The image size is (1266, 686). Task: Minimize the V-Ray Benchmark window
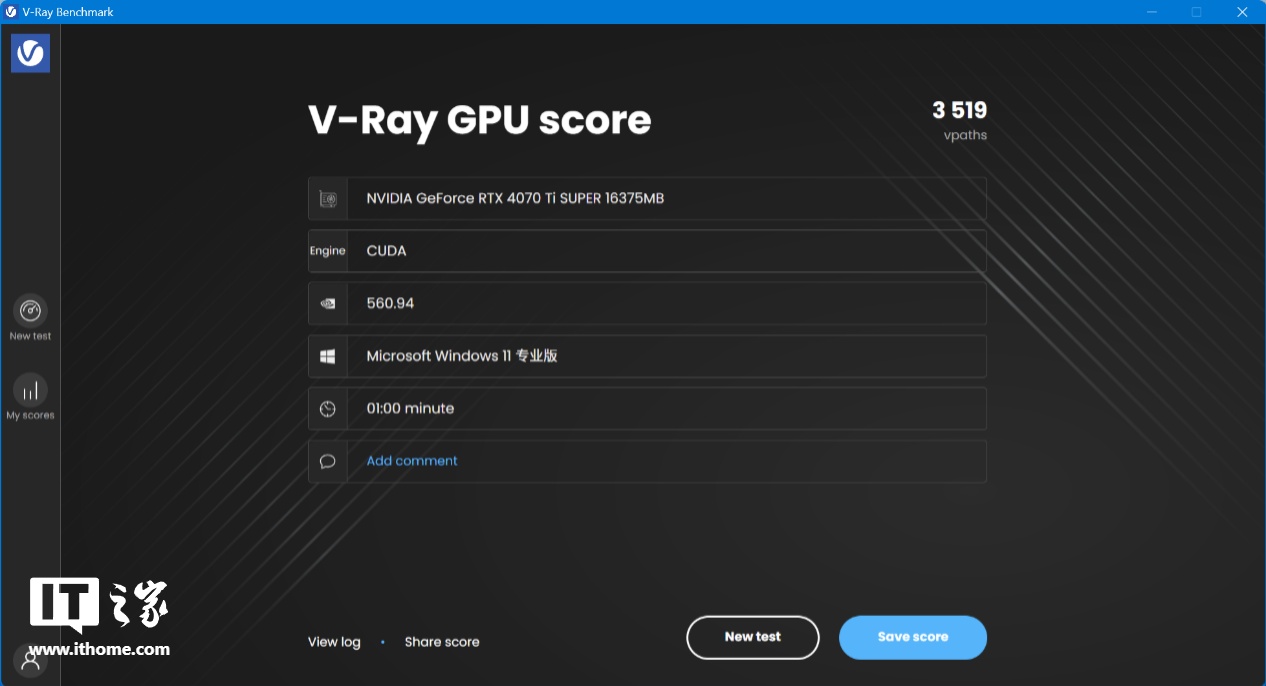pos(1152,12)
